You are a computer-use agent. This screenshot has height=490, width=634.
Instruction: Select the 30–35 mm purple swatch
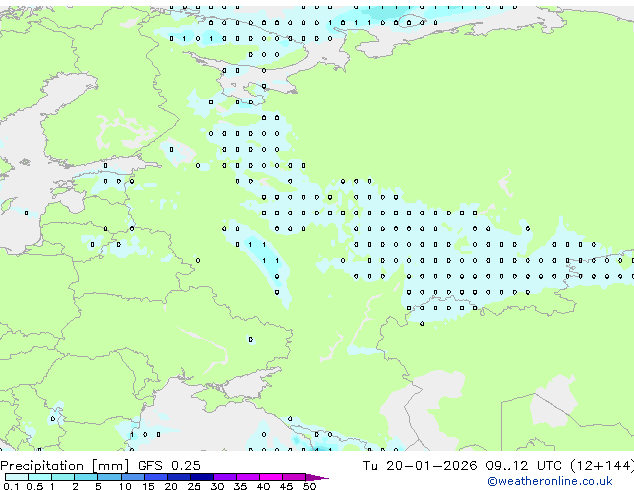pos(224,477)
